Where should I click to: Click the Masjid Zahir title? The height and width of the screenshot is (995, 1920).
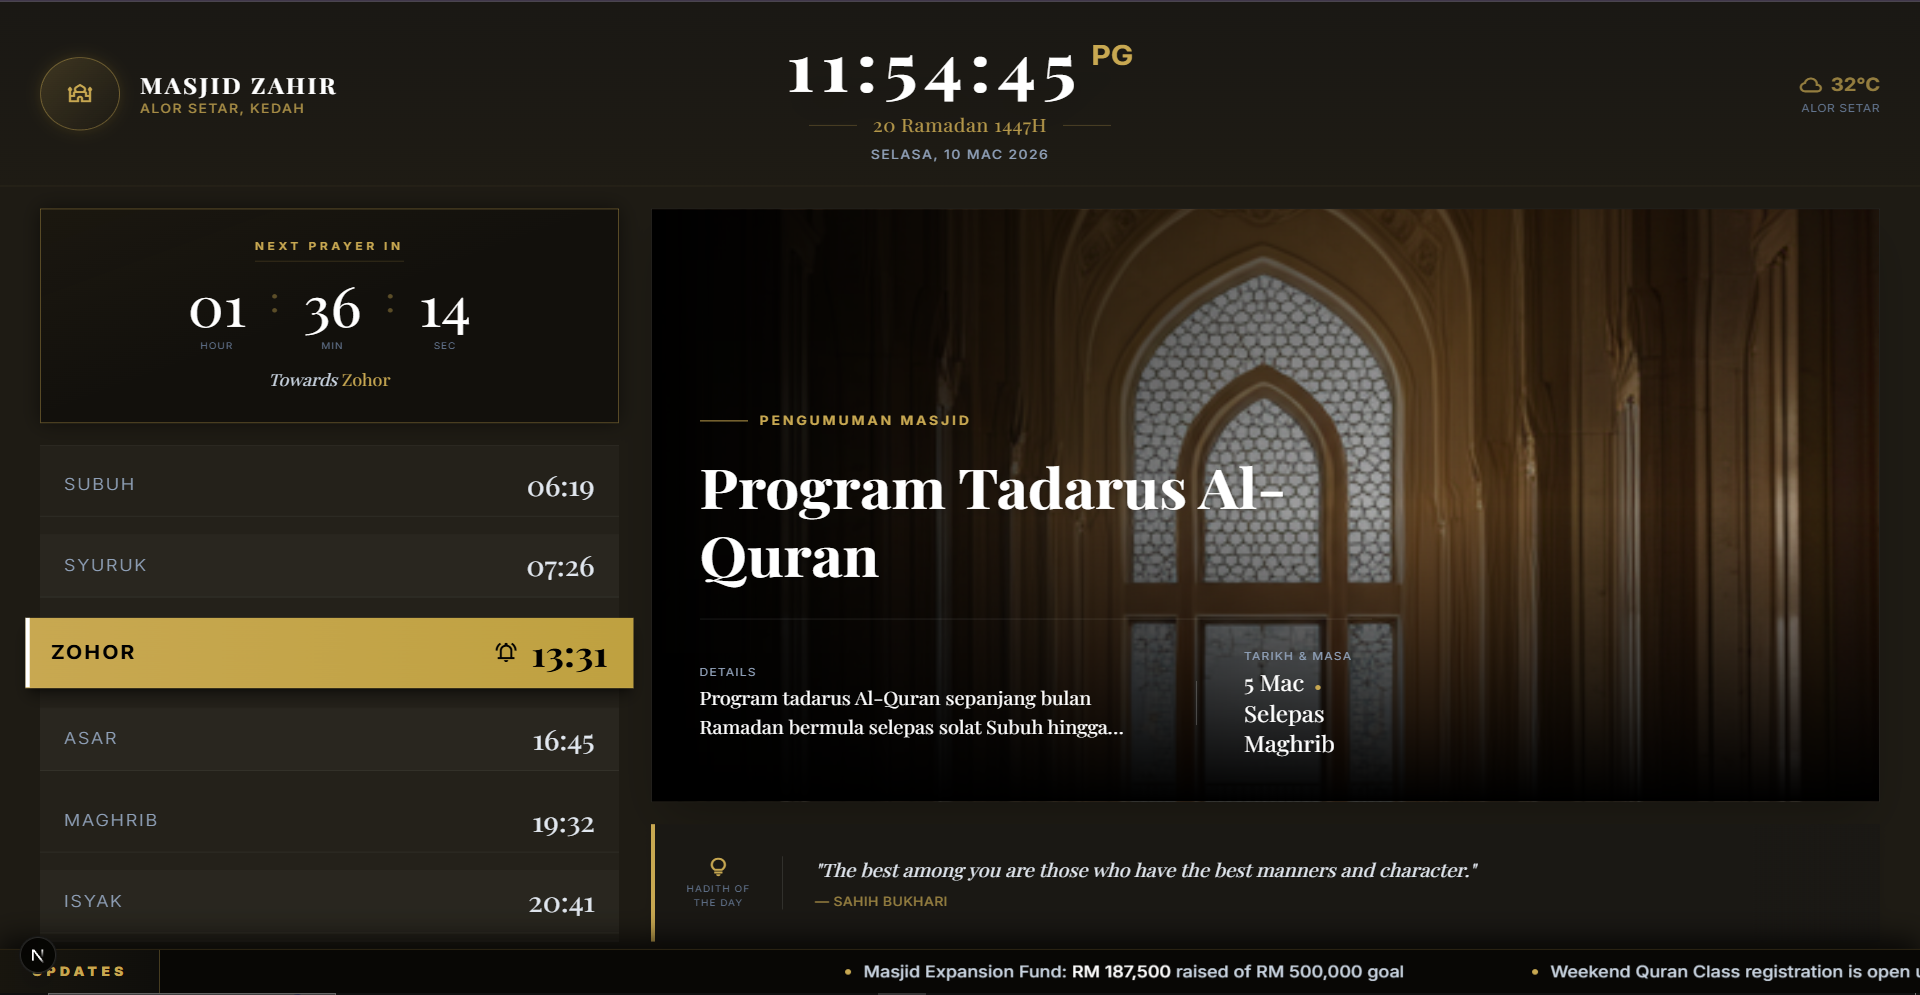click(x=238, y=86)
